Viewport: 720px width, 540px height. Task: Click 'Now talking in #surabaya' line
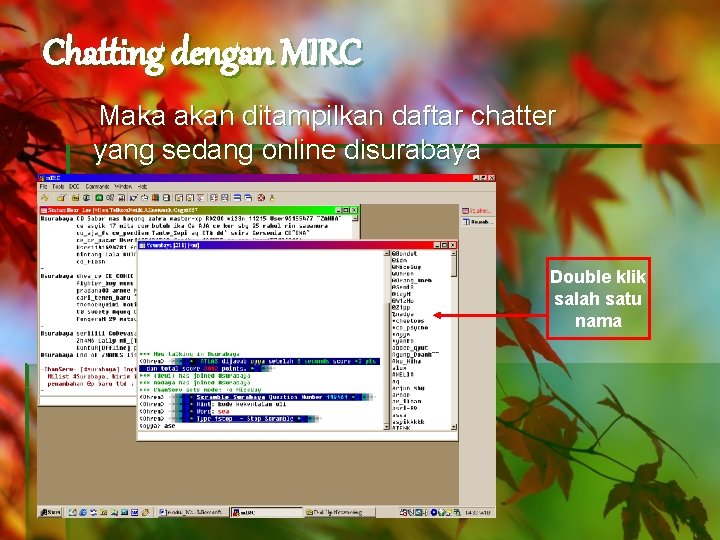click(x=190, y=354)
